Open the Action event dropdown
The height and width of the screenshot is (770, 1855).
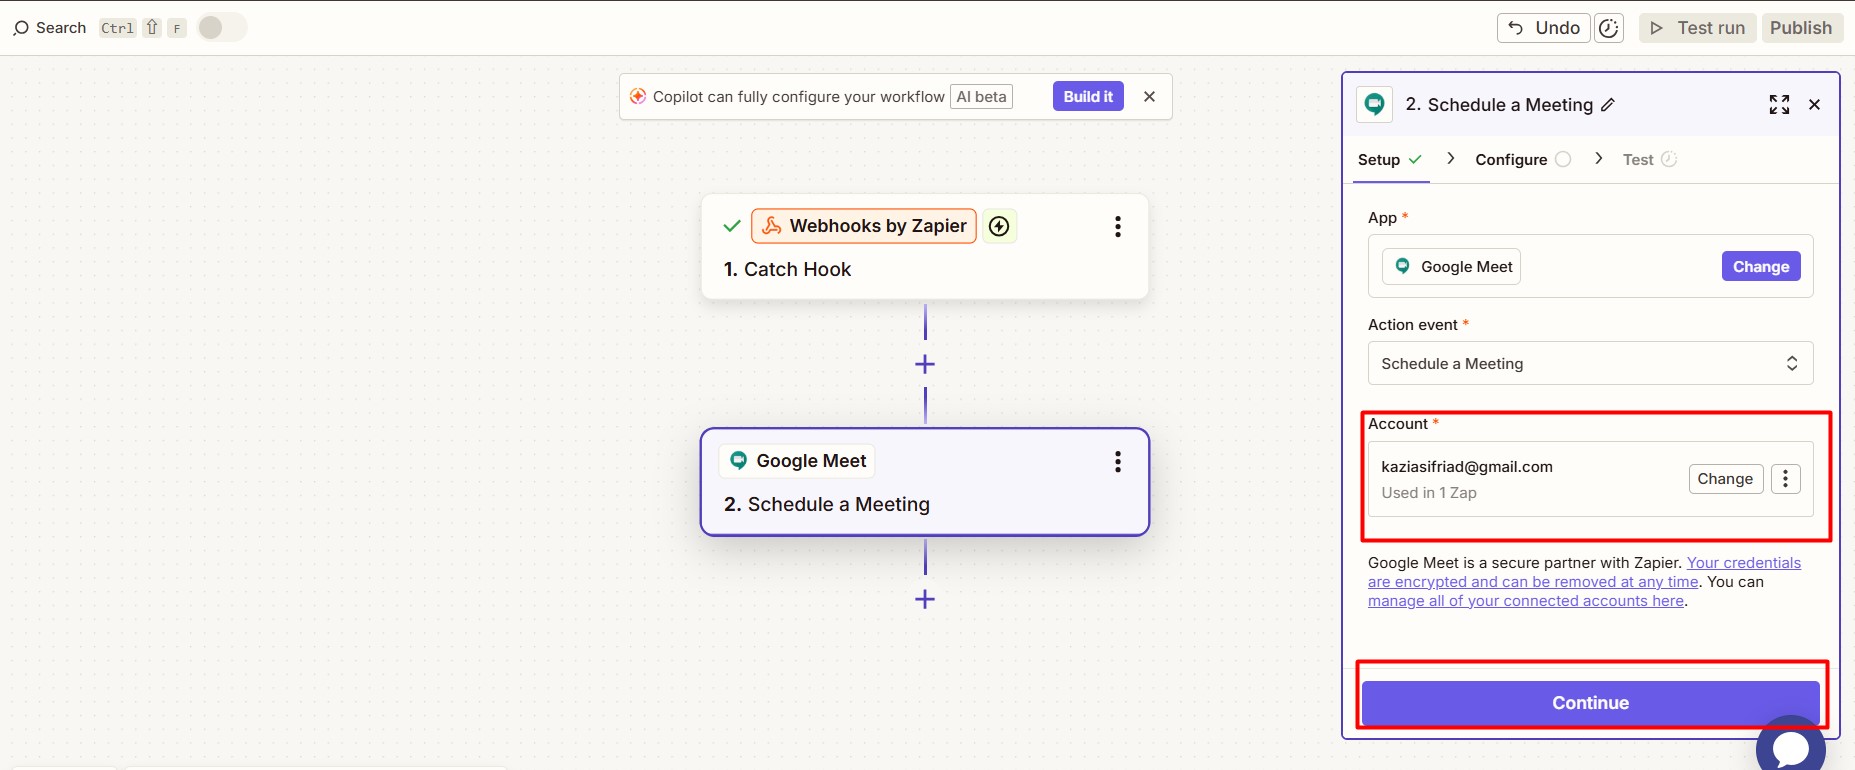coord(1590,364)
